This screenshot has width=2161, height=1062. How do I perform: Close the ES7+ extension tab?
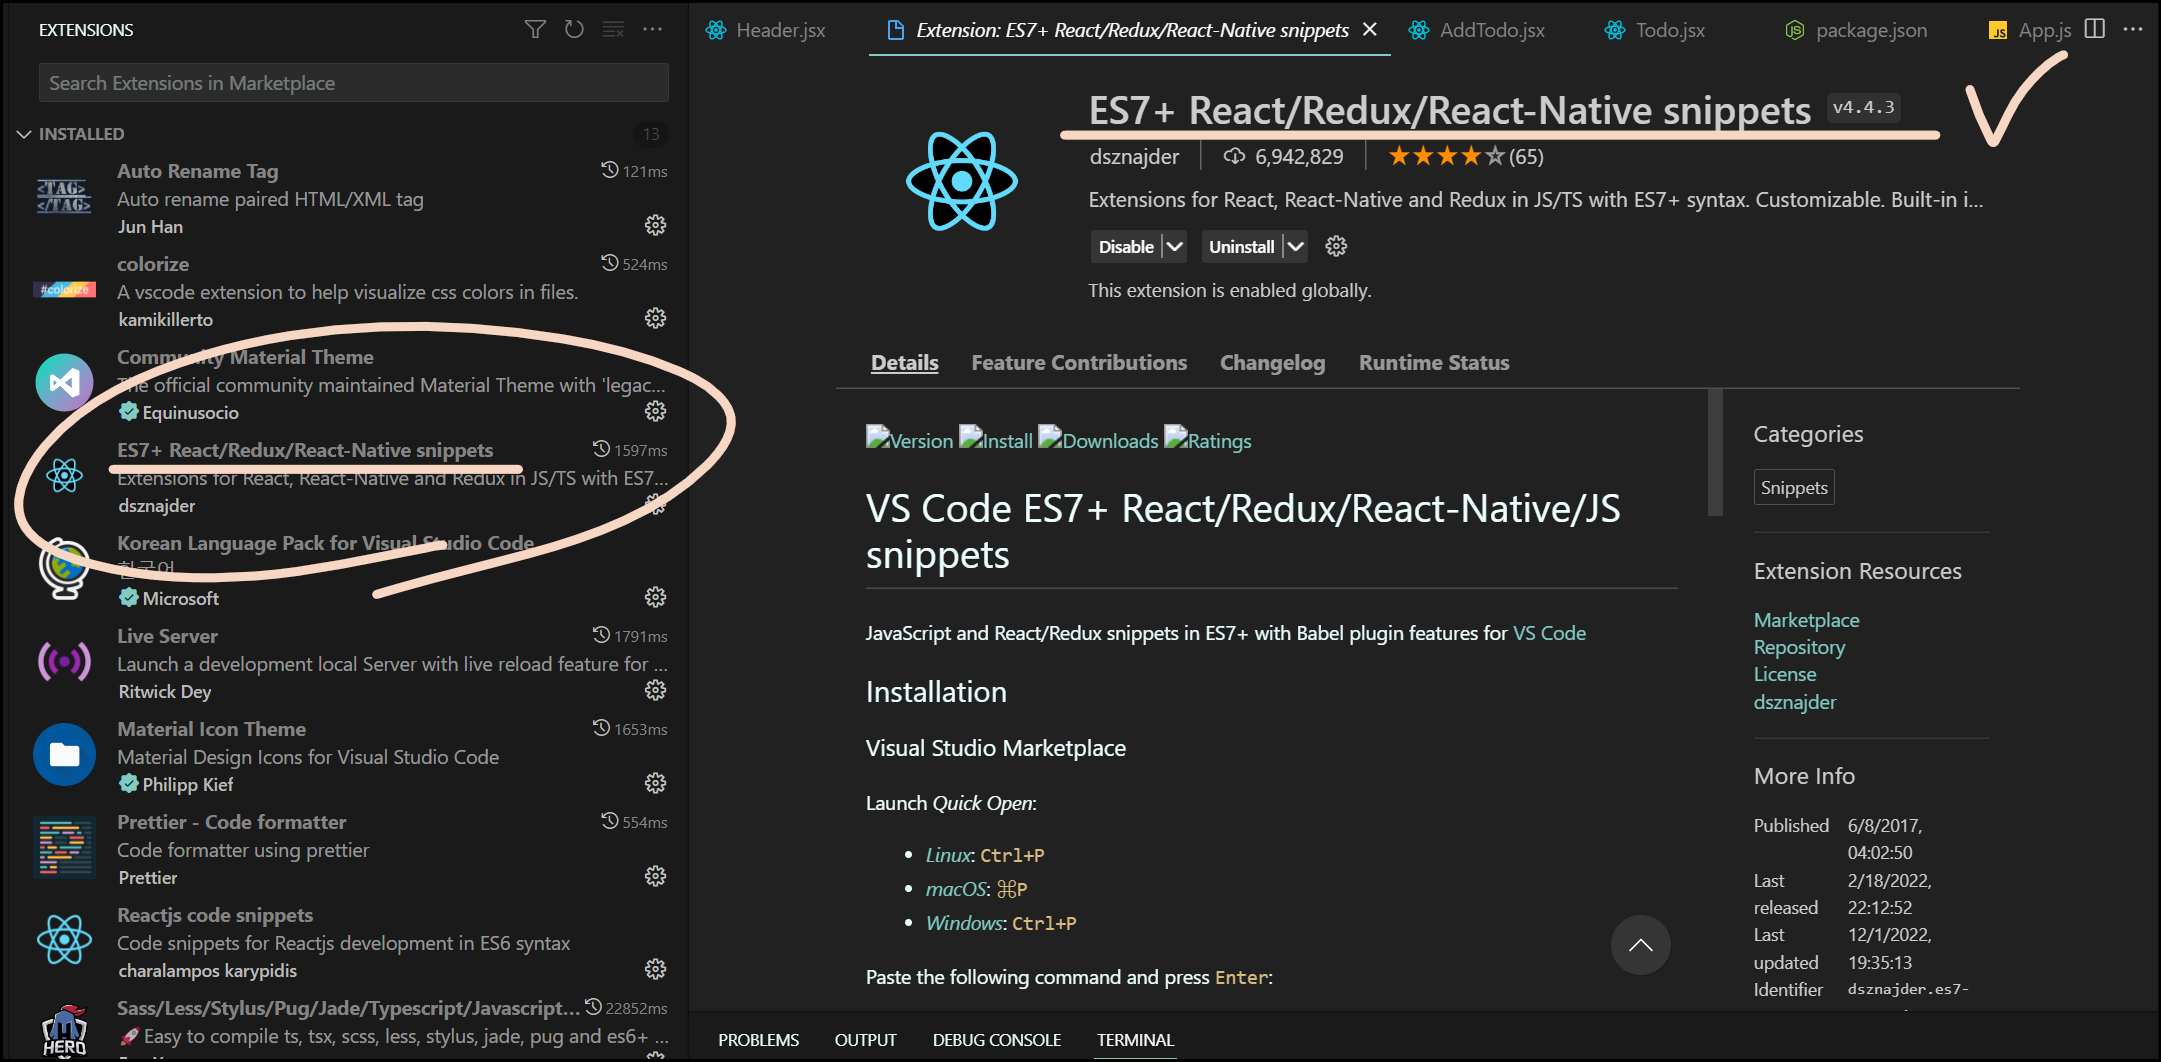click(x=1370, y=29)
